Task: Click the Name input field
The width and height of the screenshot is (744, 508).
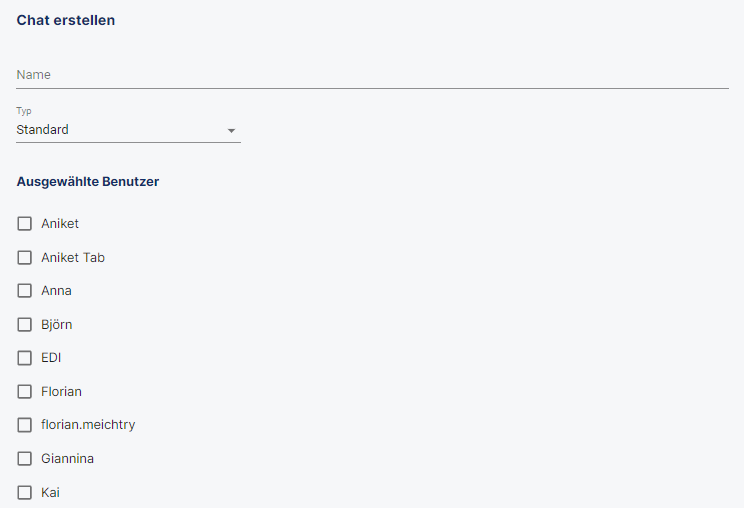Action: coord(372,75)
